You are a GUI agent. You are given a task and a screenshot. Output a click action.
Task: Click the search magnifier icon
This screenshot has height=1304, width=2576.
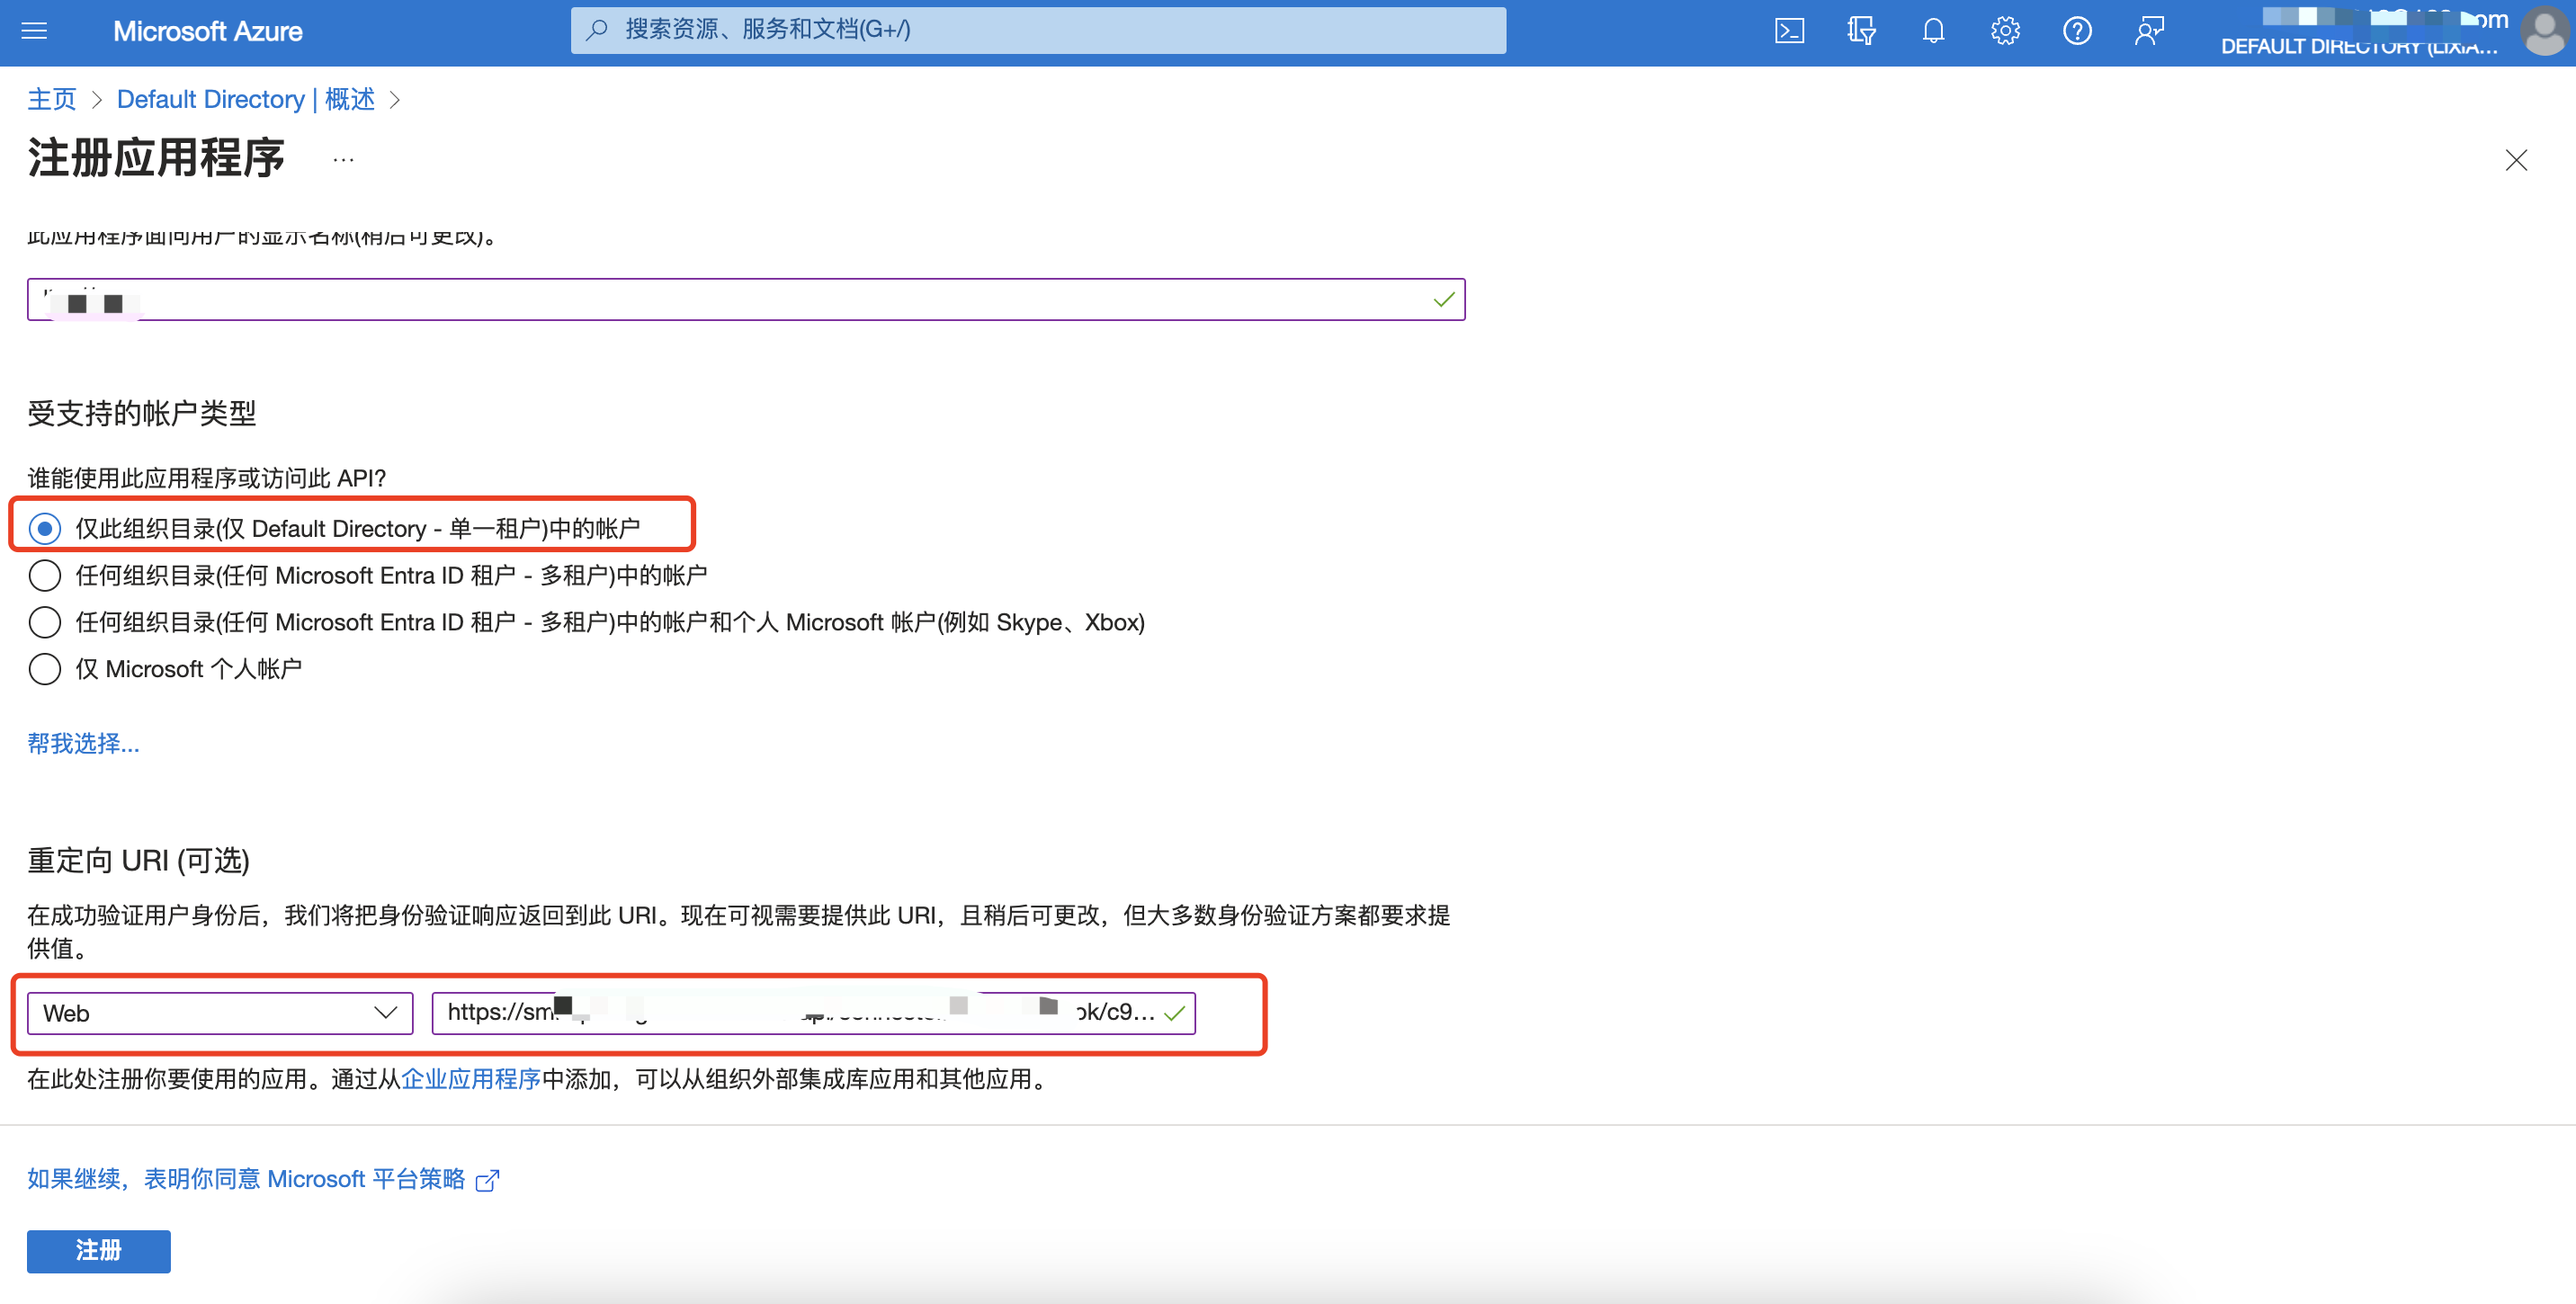(x=597, y=30)
